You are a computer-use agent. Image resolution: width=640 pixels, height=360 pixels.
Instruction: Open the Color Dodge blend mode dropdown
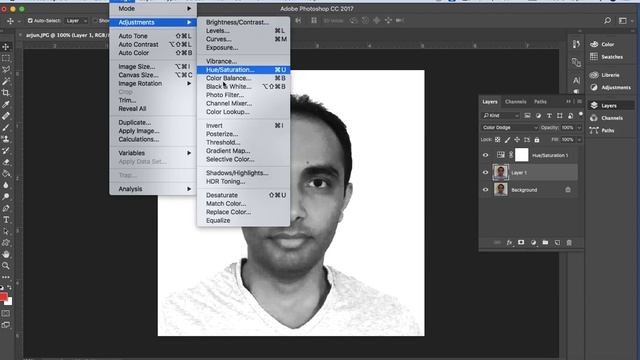[509, 128]
